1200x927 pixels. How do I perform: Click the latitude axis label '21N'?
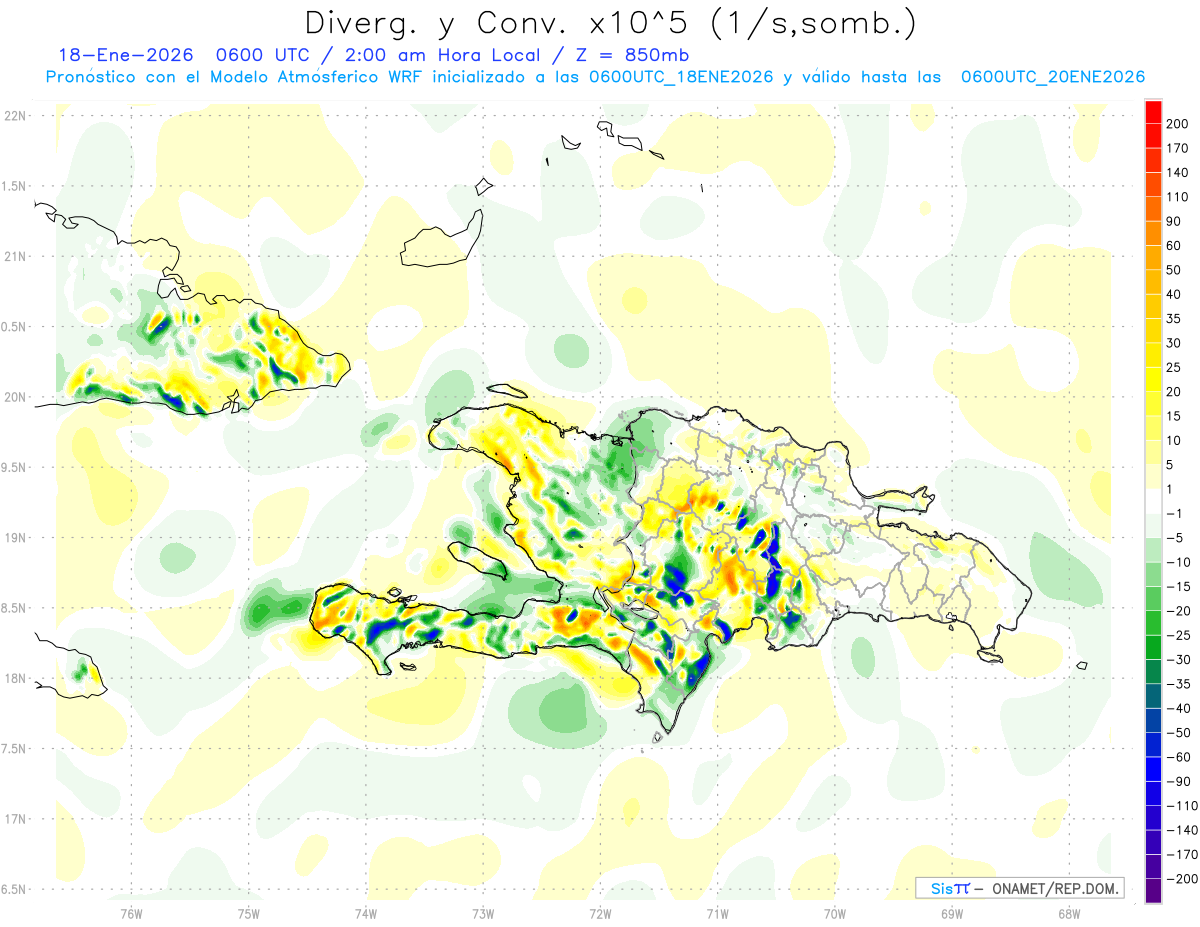click(14, 257)
